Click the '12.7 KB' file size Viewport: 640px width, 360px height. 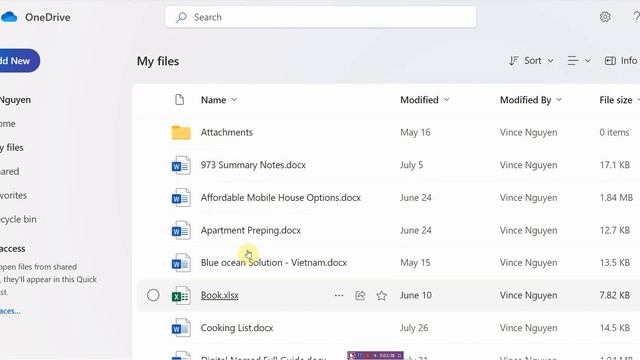614,230
